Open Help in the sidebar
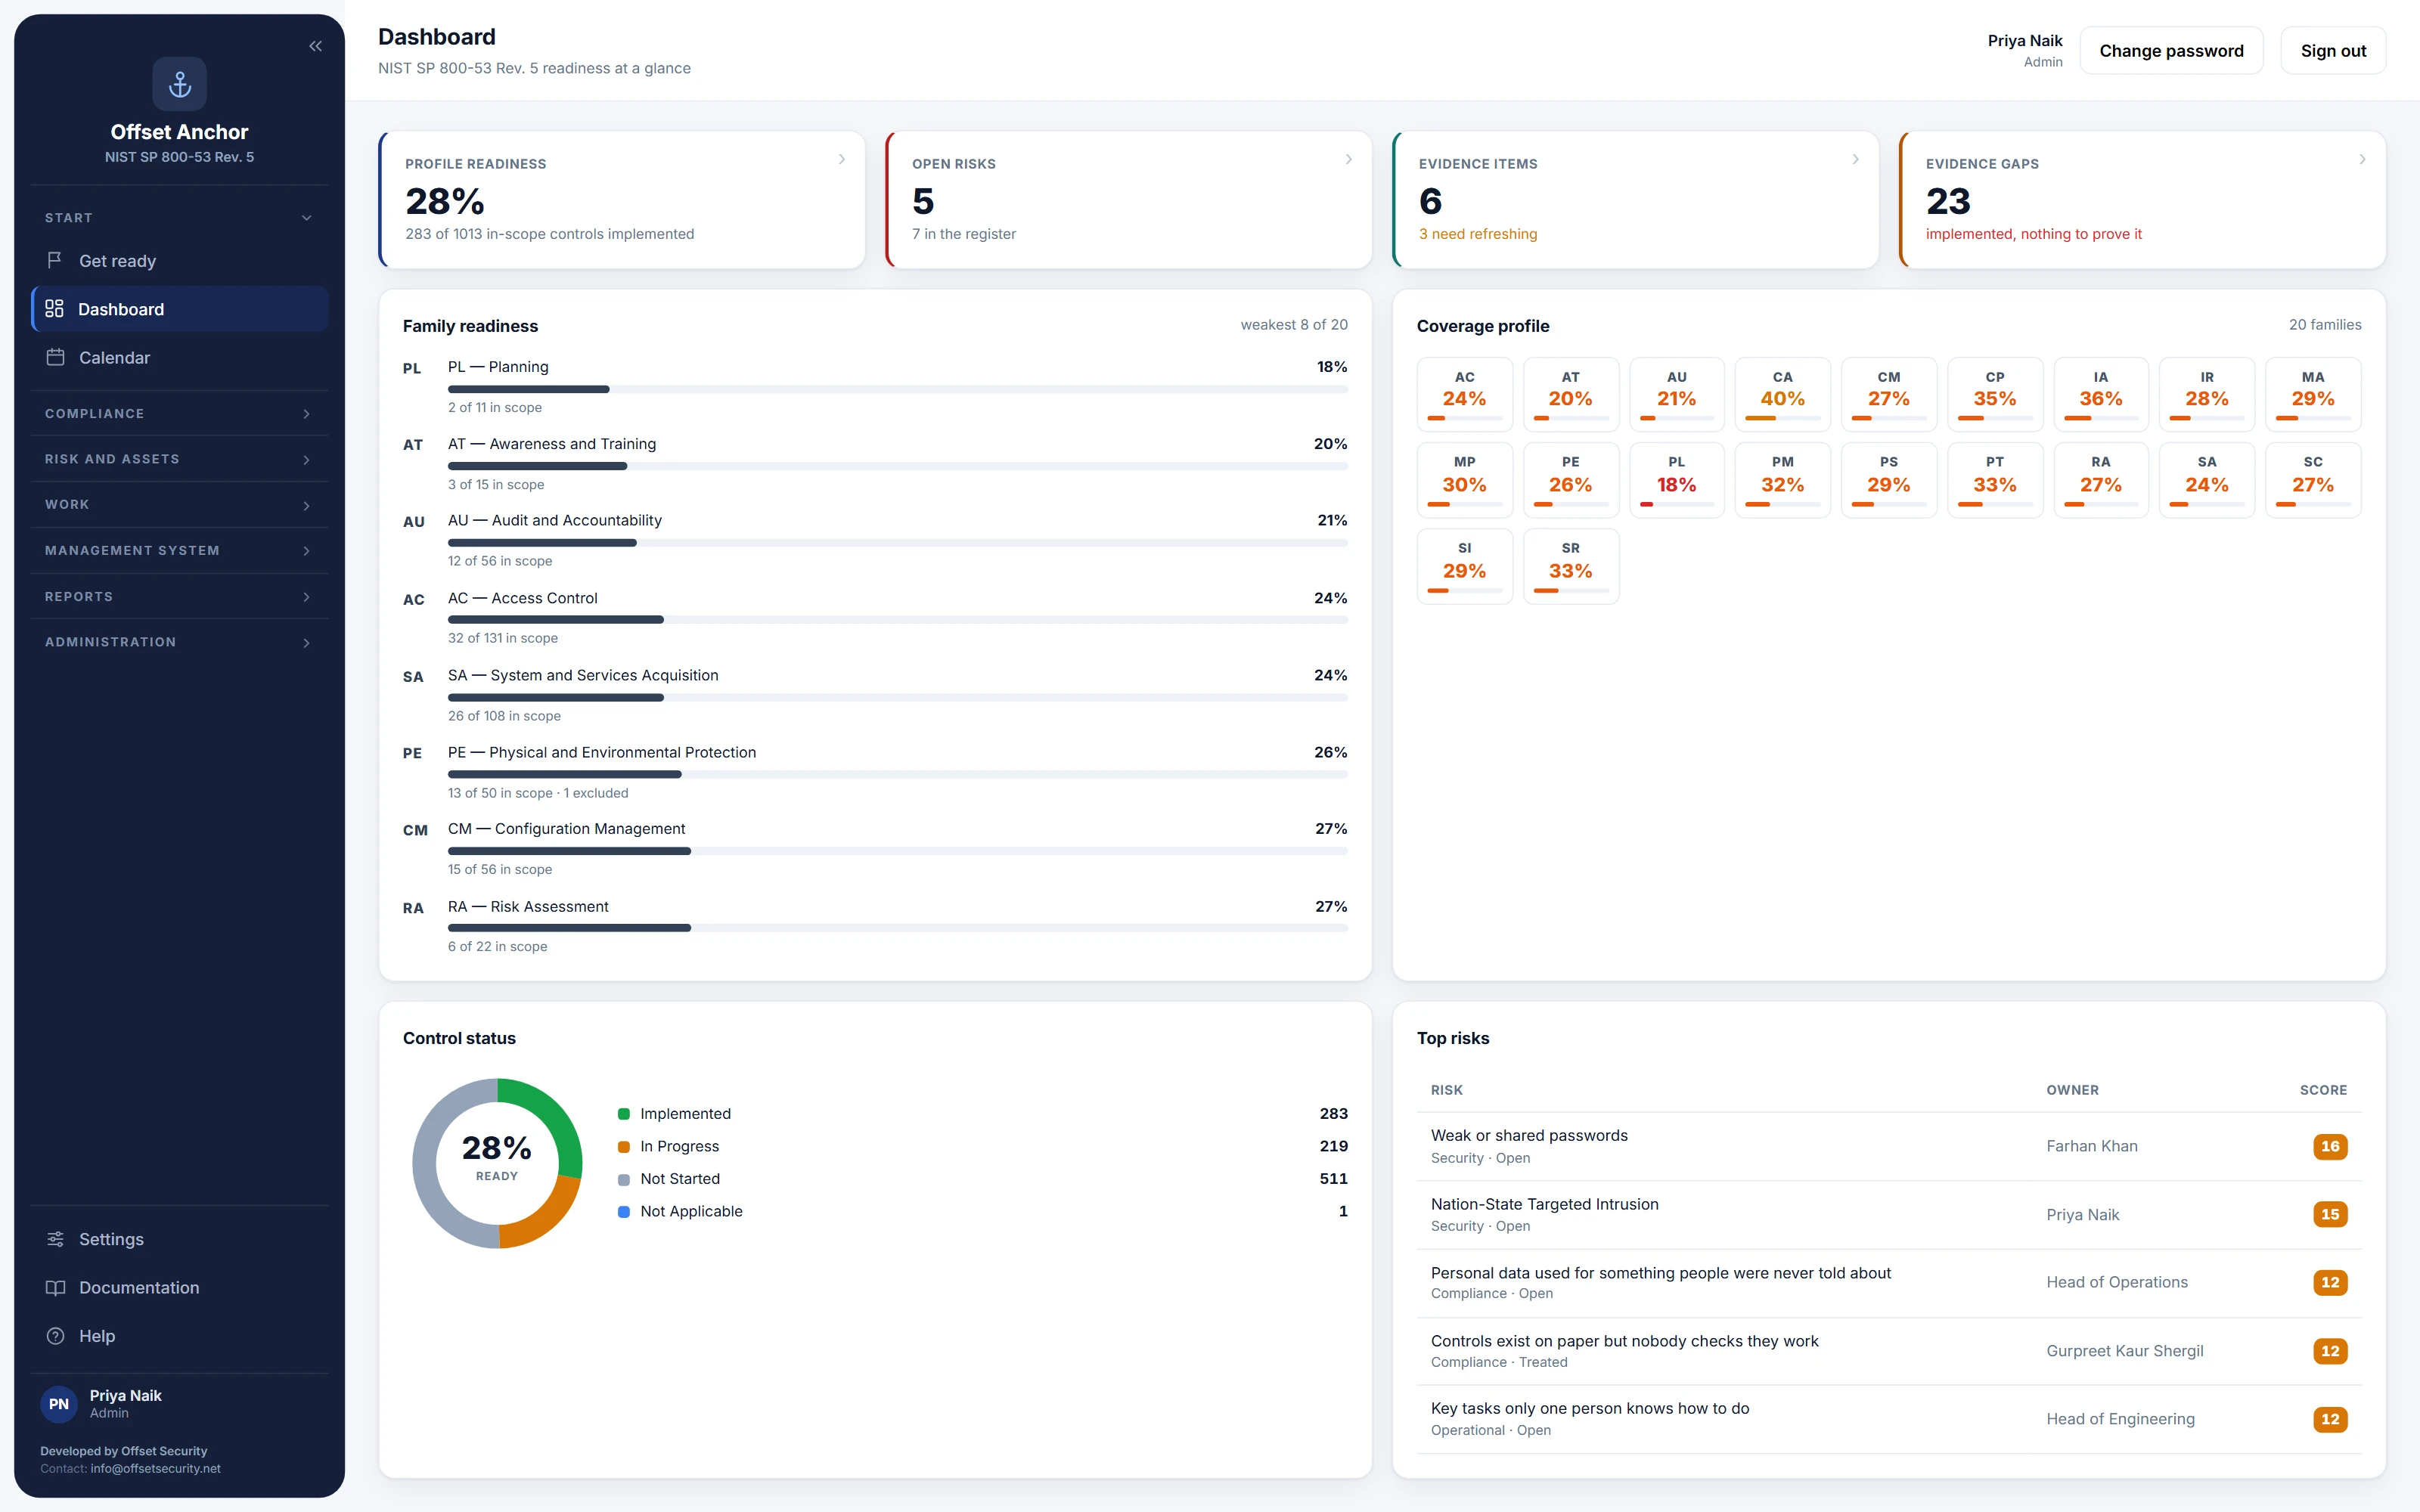The image size is (2420, 1512). click(180, 1336)
